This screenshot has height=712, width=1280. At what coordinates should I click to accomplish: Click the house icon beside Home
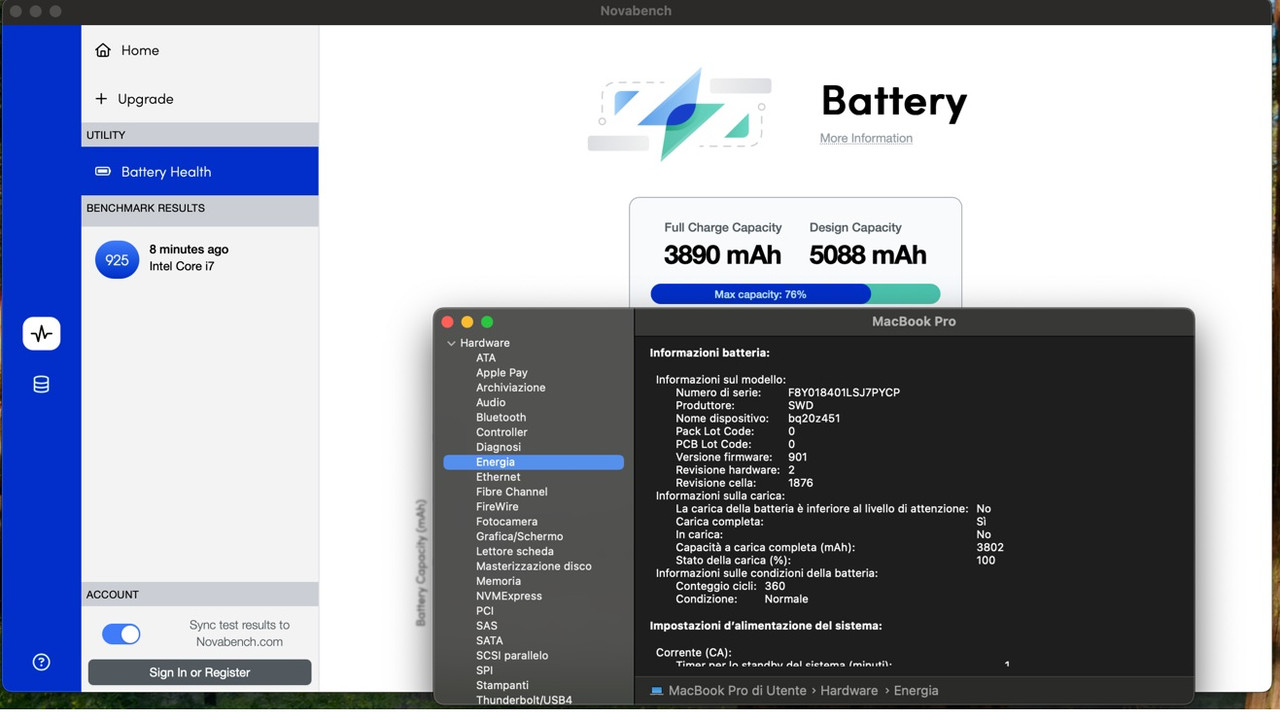tap(103, 50)
